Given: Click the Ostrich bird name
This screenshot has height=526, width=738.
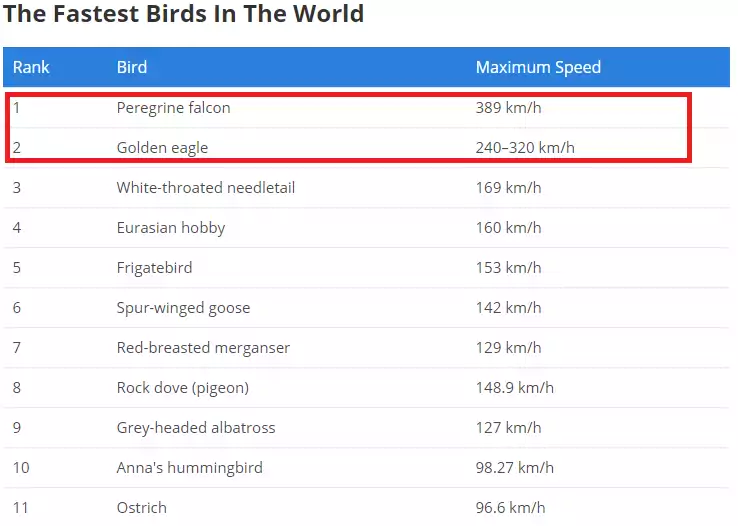Looking at the screenshot, I should tap(142, 508).
